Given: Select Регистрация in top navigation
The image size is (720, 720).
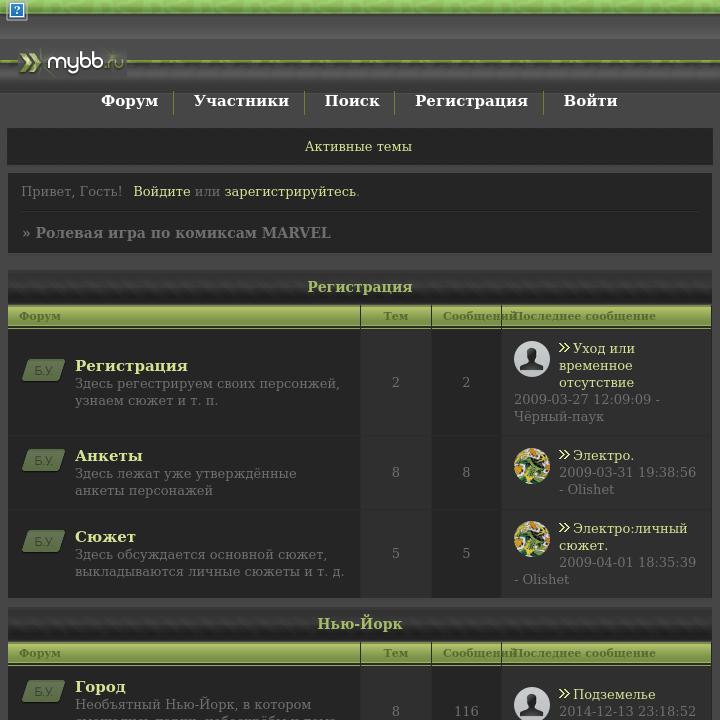Looking at the screenshot, I should pos(471,101).
